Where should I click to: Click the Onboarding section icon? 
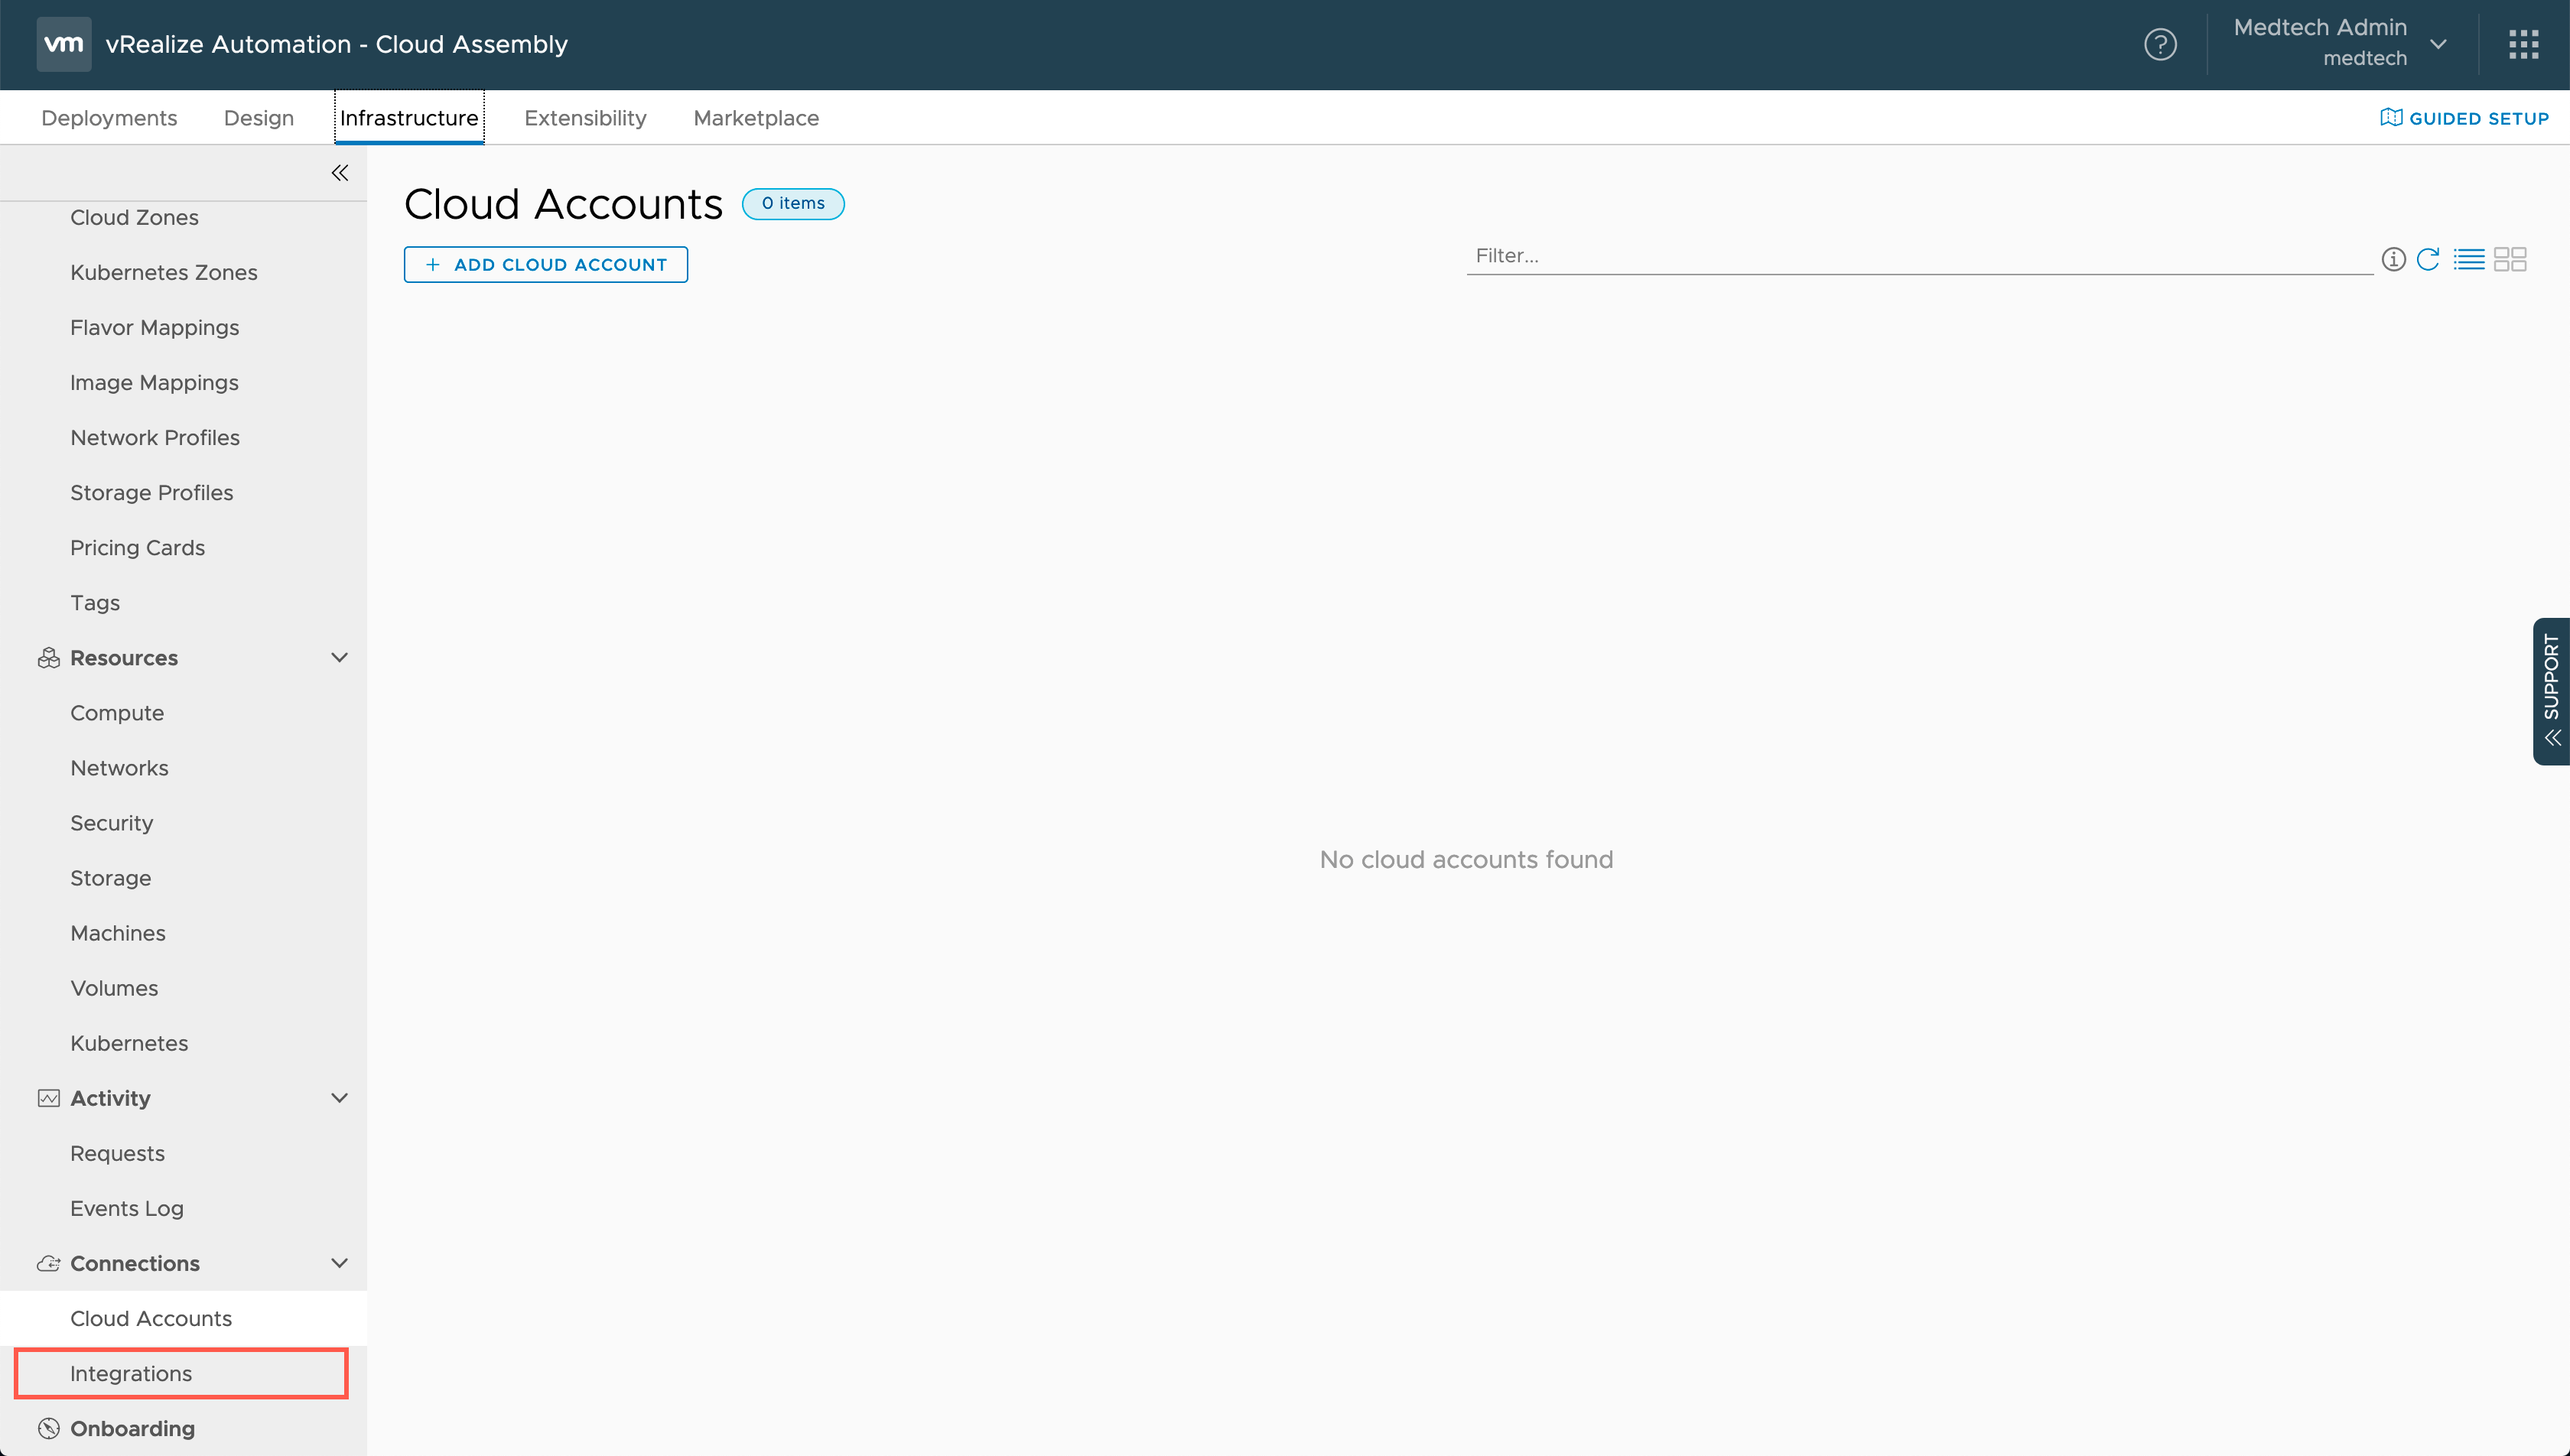[x=48, y=1428]
